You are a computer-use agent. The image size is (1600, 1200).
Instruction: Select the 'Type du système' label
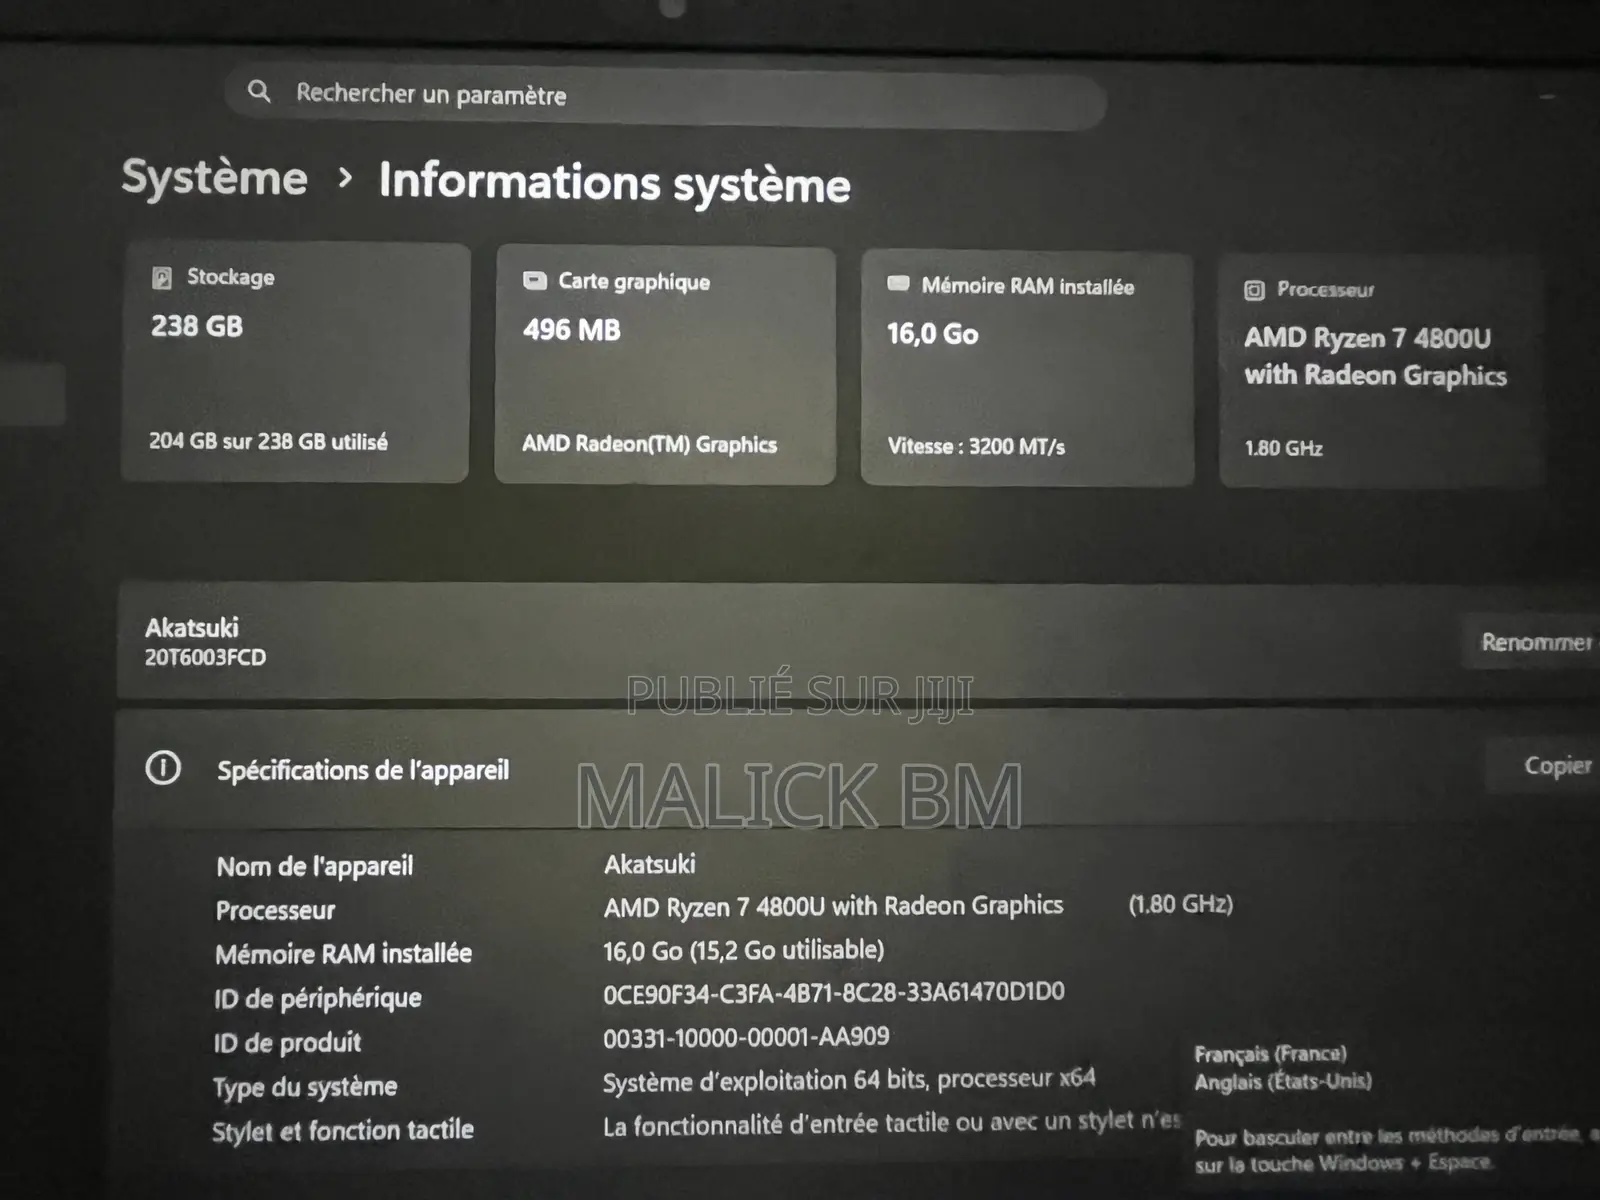(305, 1087)
